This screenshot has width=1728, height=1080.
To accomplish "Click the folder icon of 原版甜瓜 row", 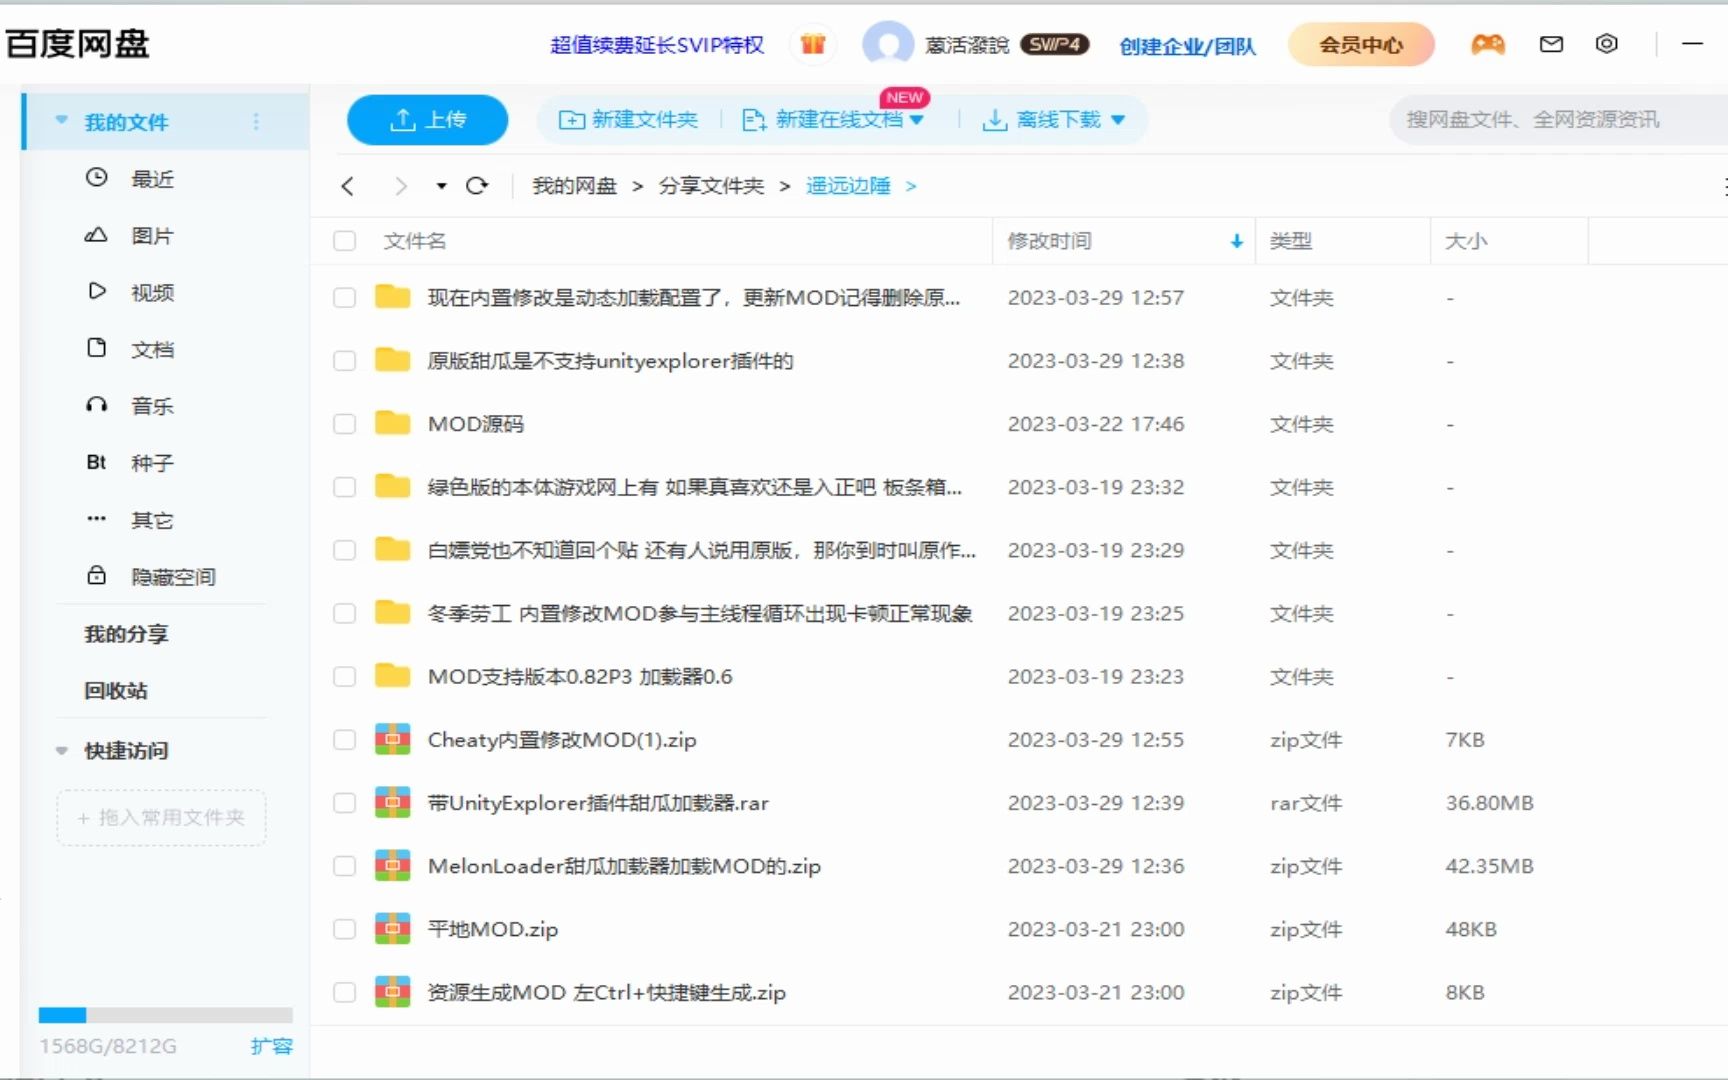I will pyautogui.click(x=393, y=360).
